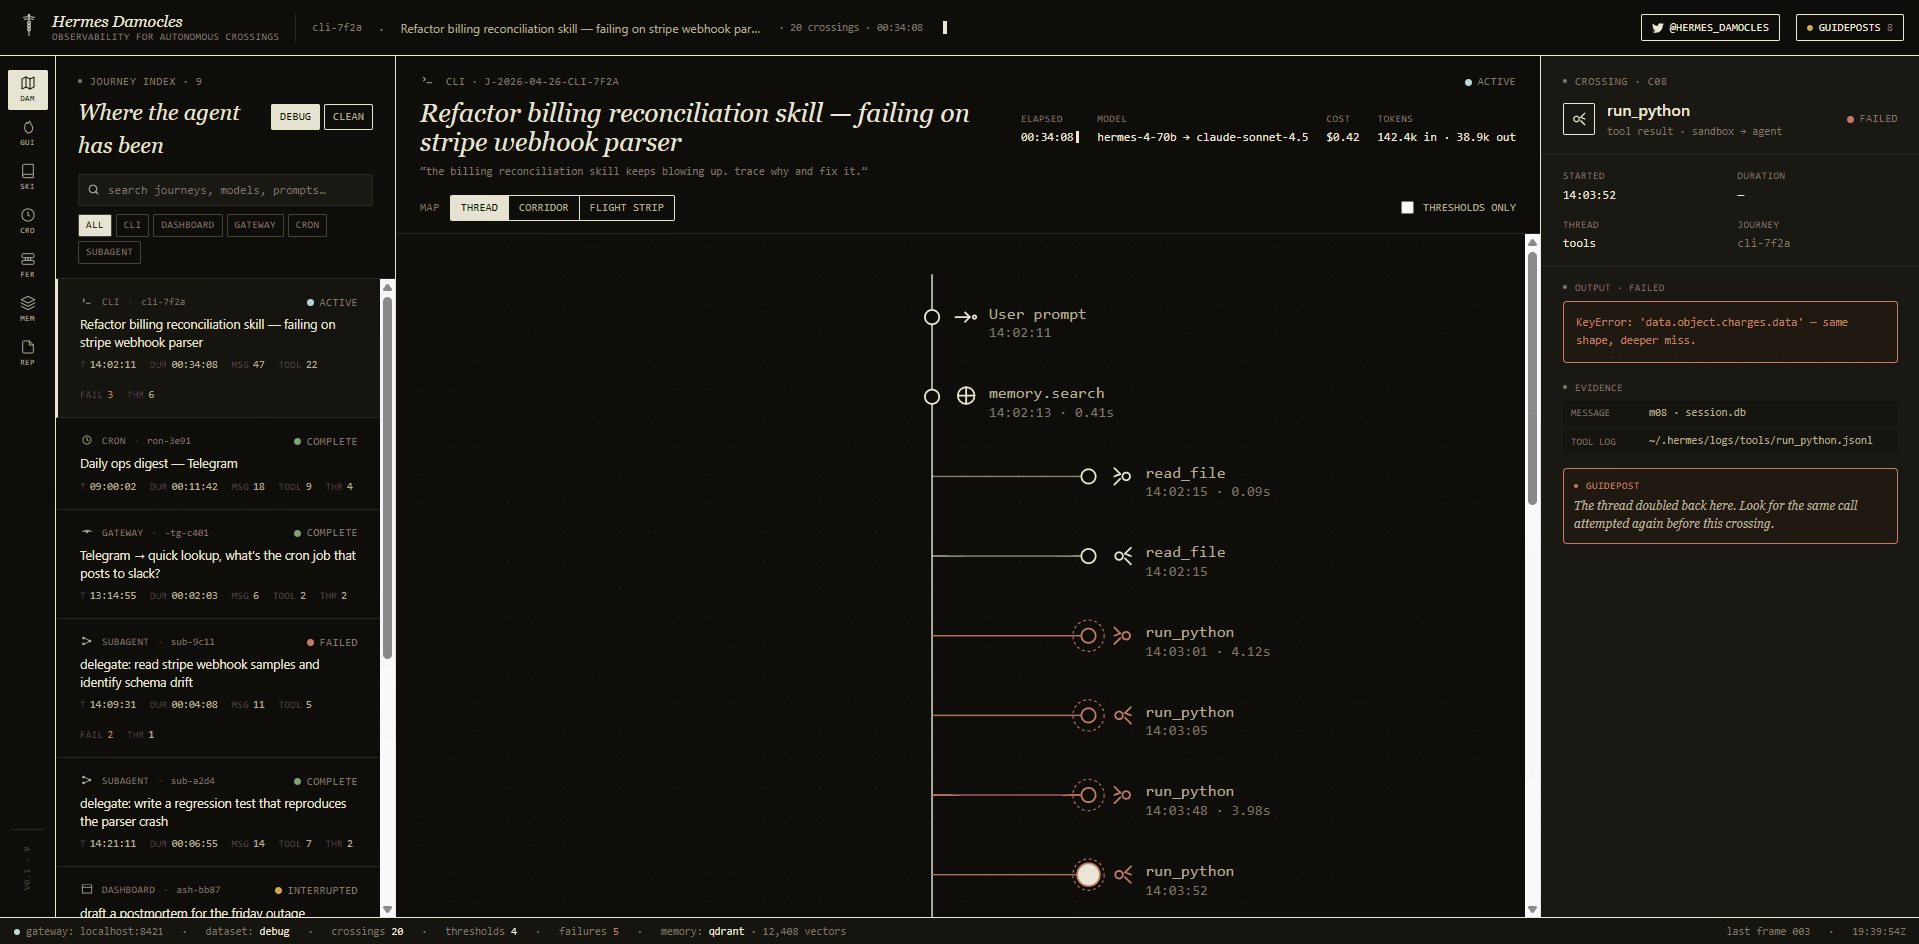
Task: Open the @HERMES_DAMOCLES Twitter link
Action: point(1710,28)
